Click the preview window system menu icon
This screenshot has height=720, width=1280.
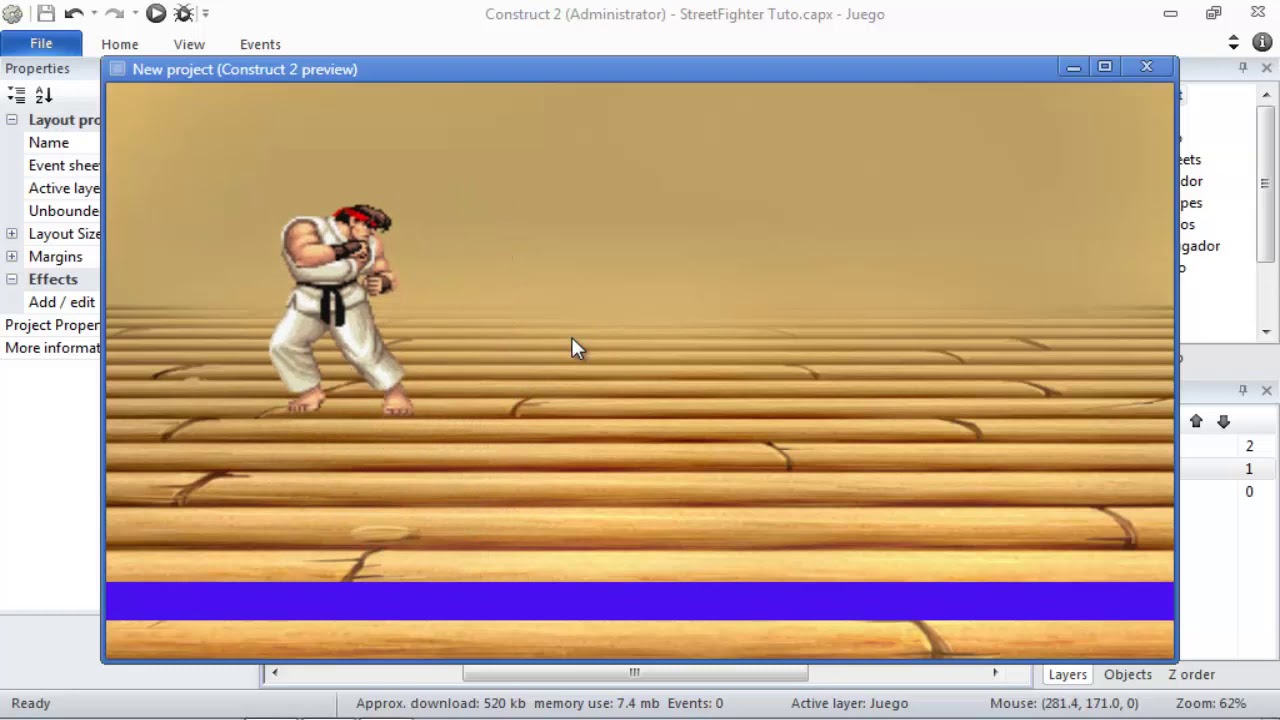coord(117,69)
